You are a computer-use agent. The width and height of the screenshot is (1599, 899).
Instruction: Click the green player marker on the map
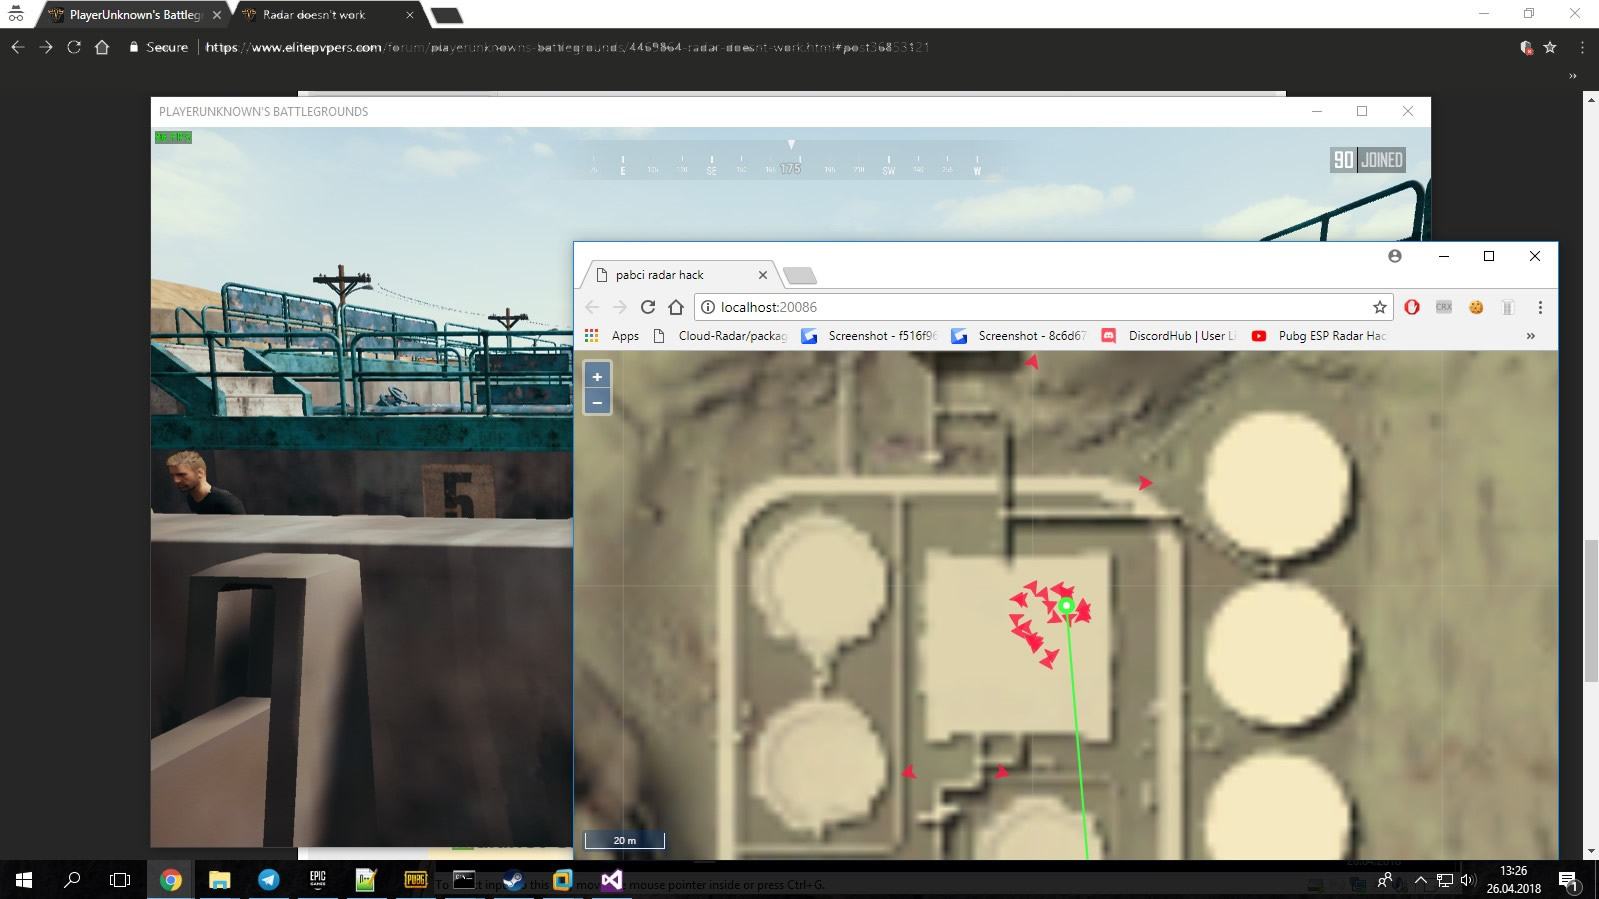1066,605
